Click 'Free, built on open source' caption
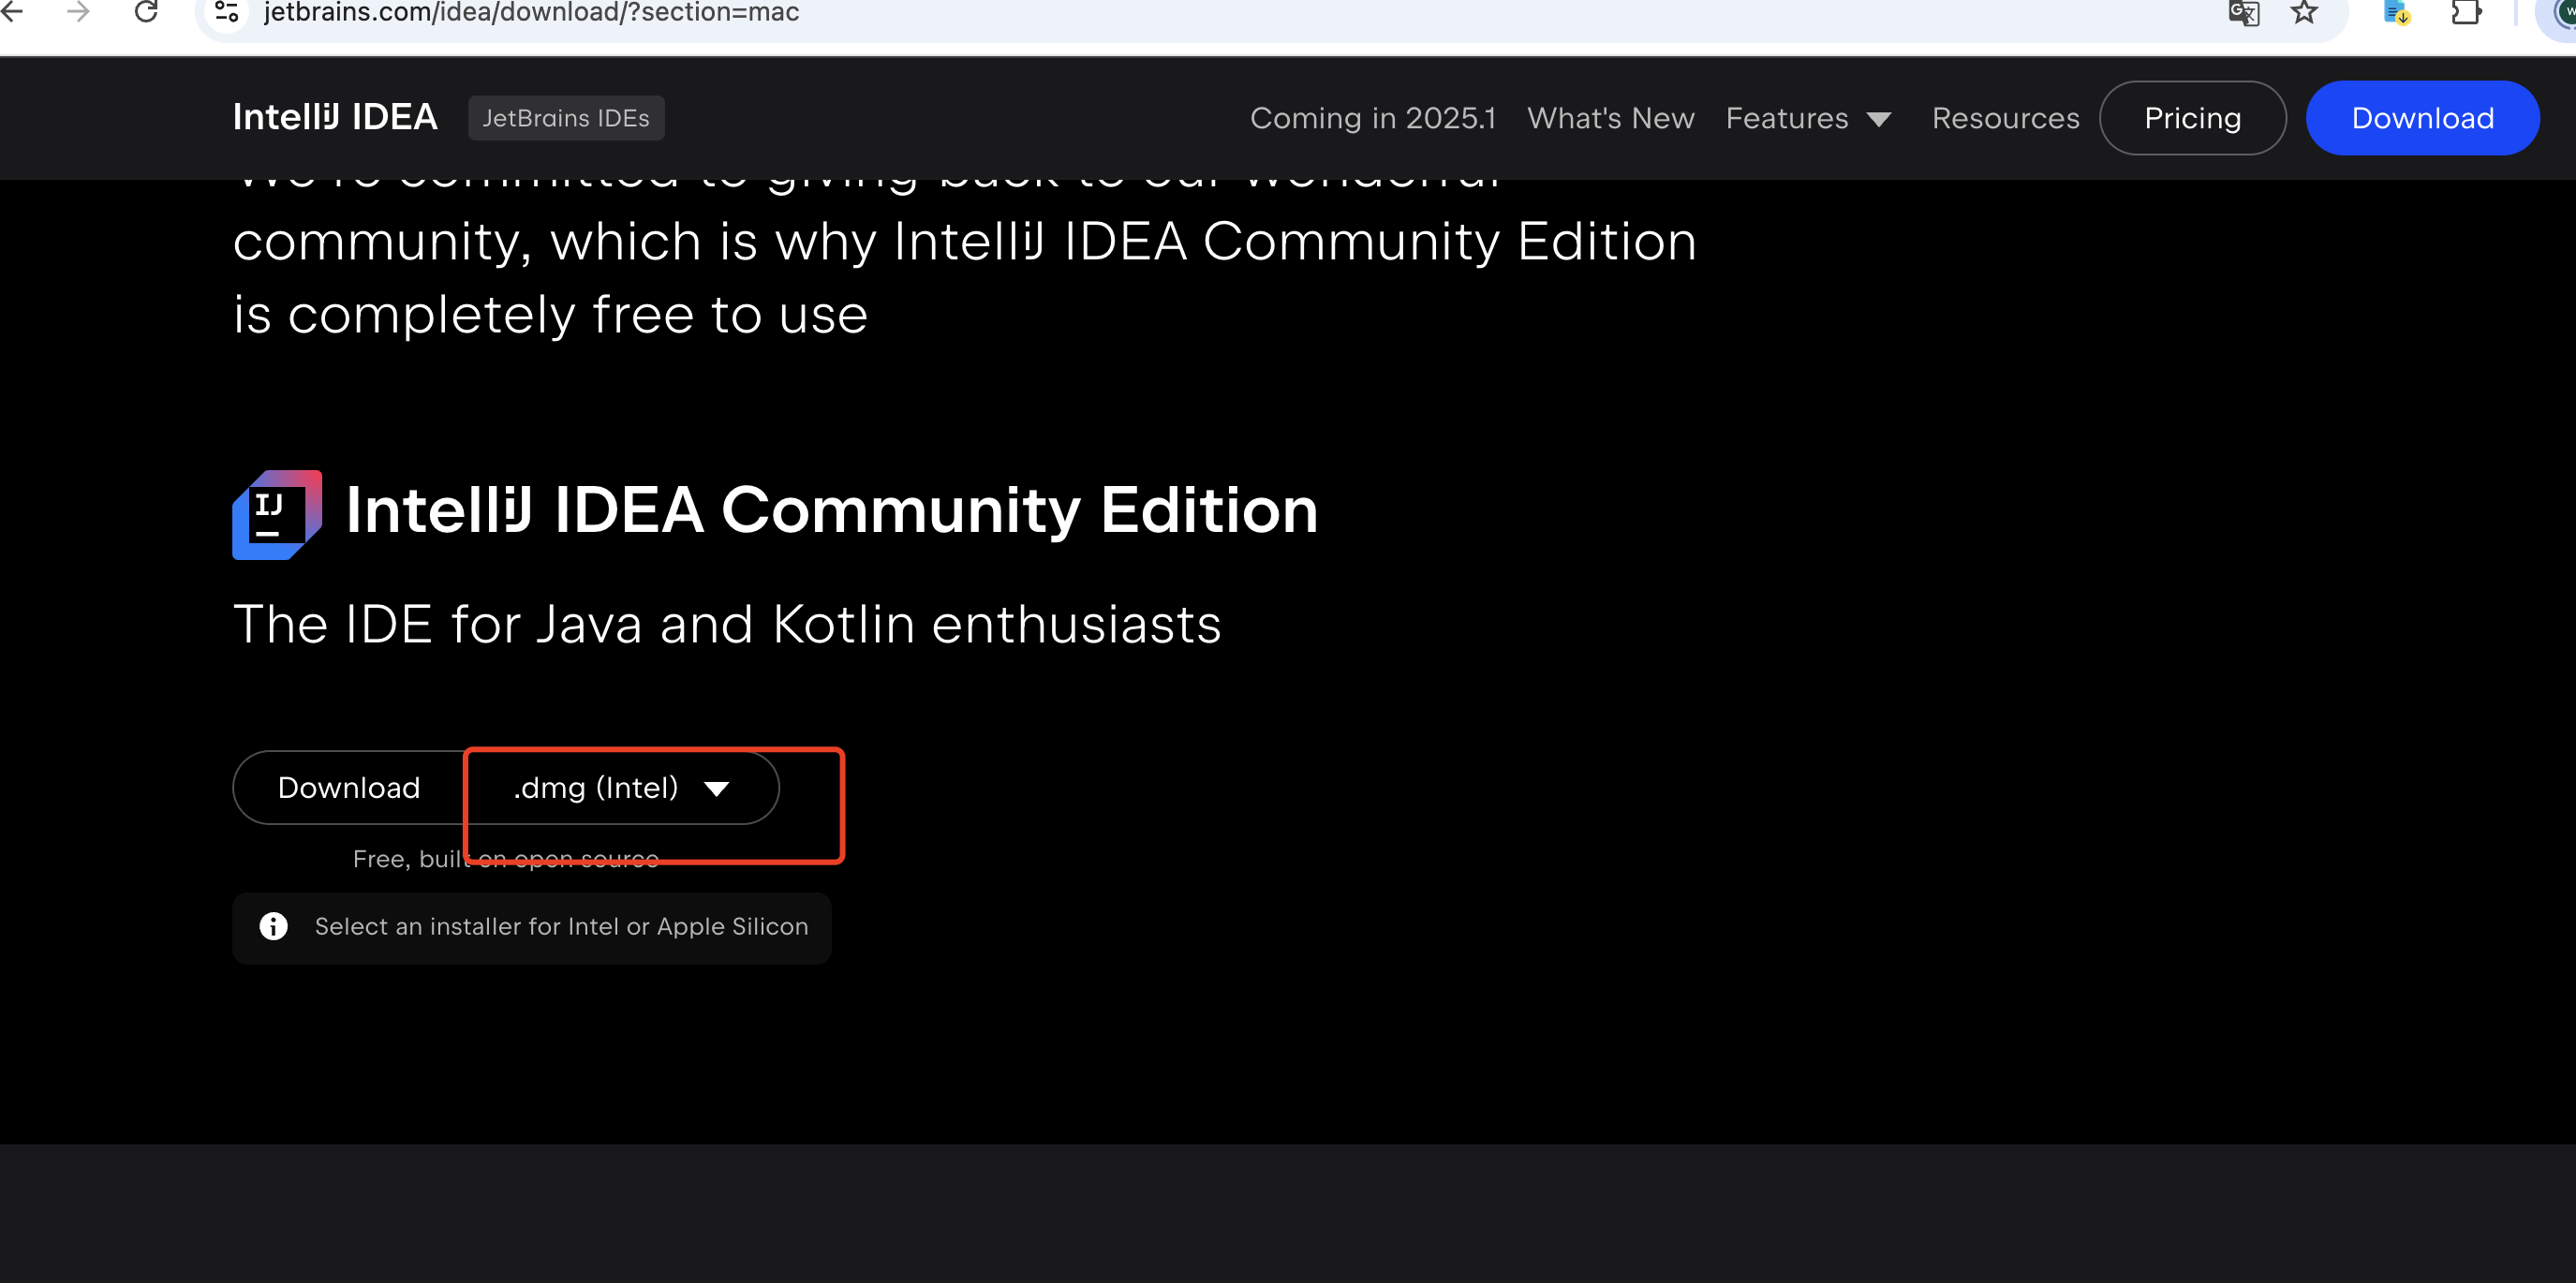The width and height of the screenshot is (2576, 1283). pyautogui.click(x=506, y=859)
